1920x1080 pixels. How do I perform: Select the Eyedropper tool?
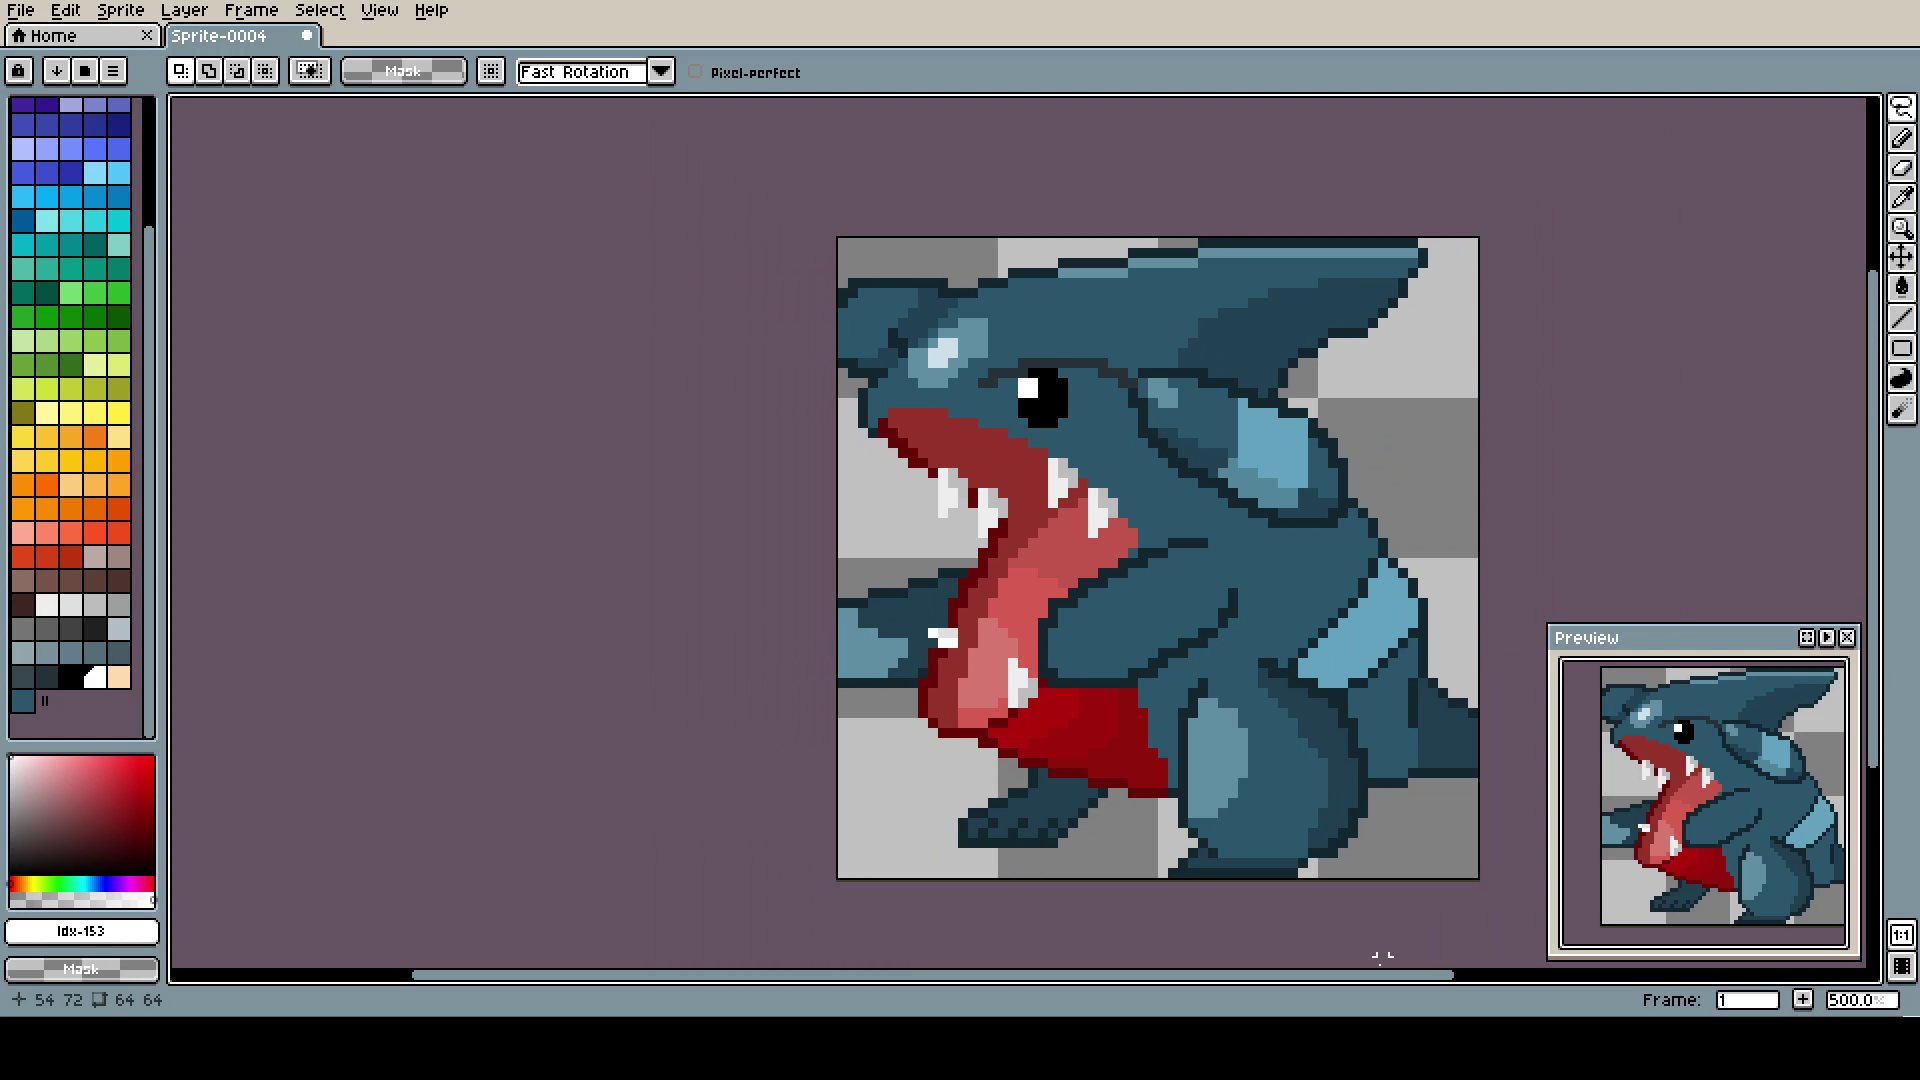click(x=1901, y=198)
